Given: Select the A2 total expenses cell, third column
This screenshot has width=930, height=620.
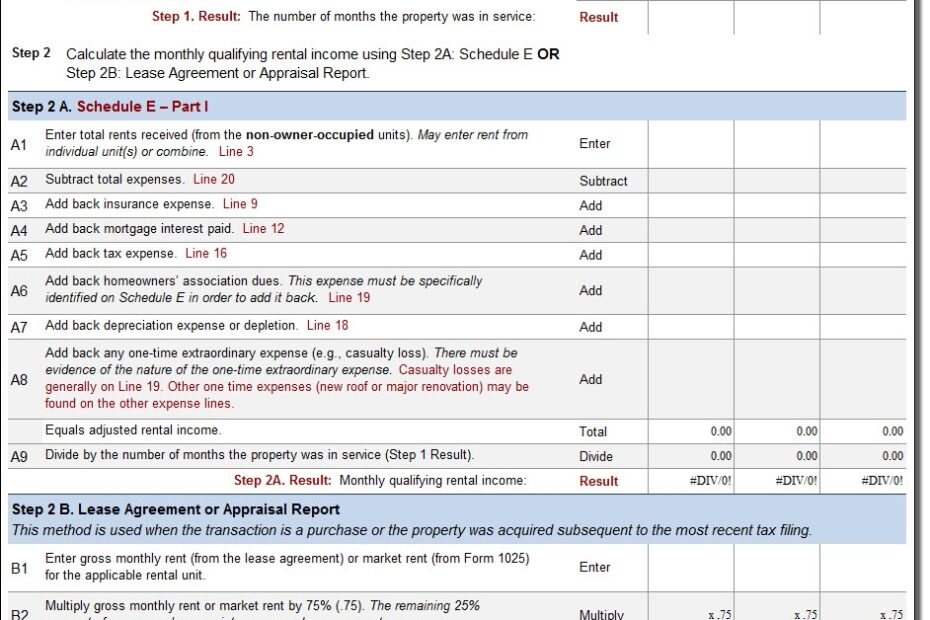Looking at the screenshot, I should [864, 181].
